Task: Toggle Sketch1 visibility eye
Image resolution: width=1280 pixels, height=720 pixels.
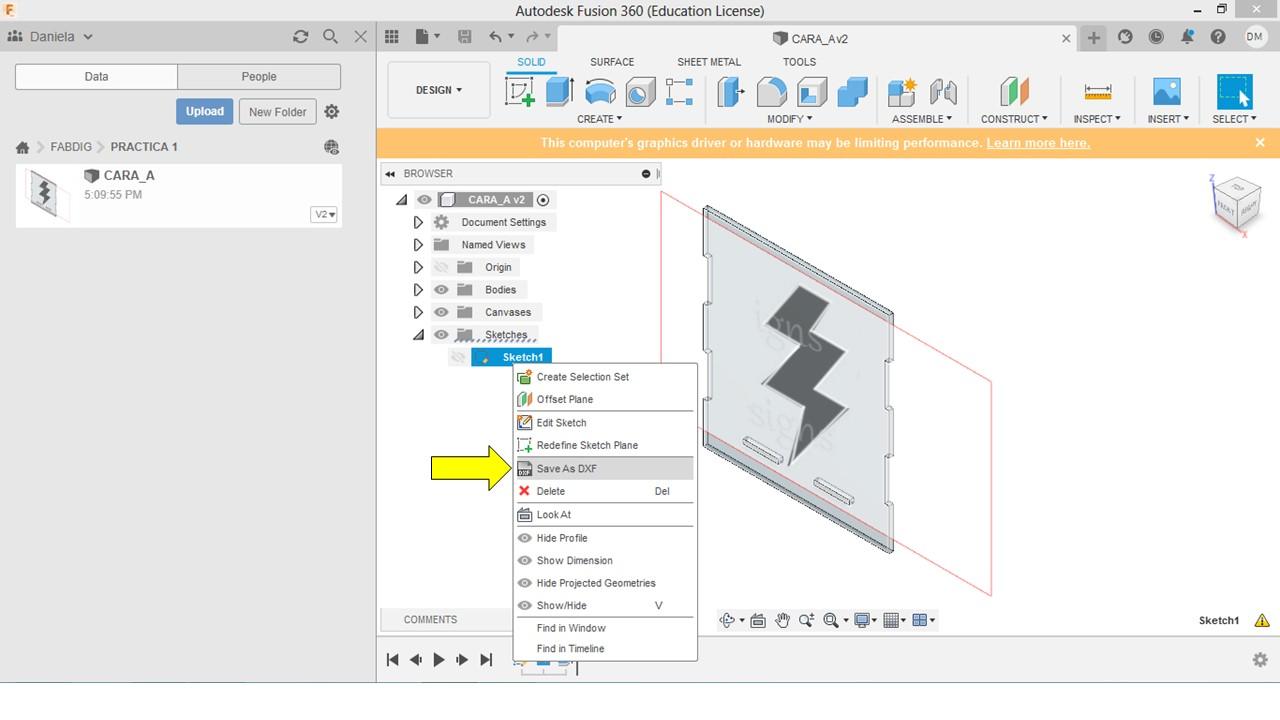Action: (458, 357)
